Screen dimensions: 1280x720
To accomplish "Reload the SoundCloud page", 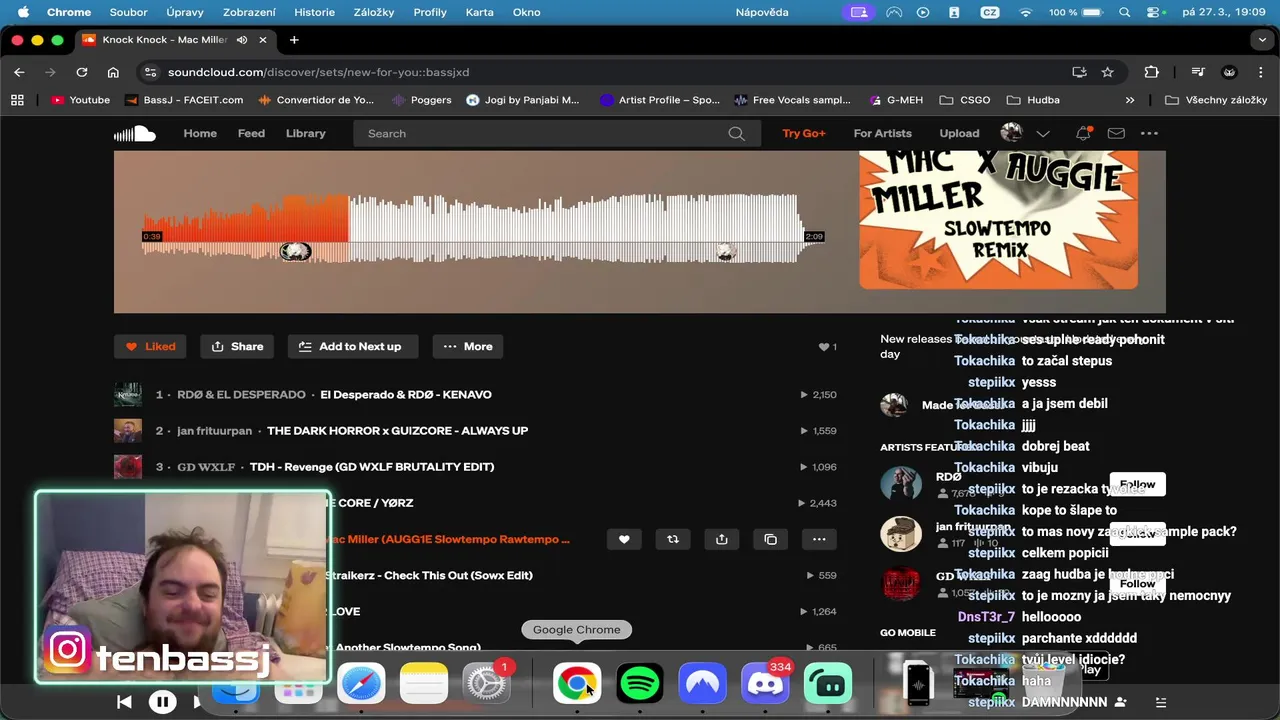I will (82, 72).
